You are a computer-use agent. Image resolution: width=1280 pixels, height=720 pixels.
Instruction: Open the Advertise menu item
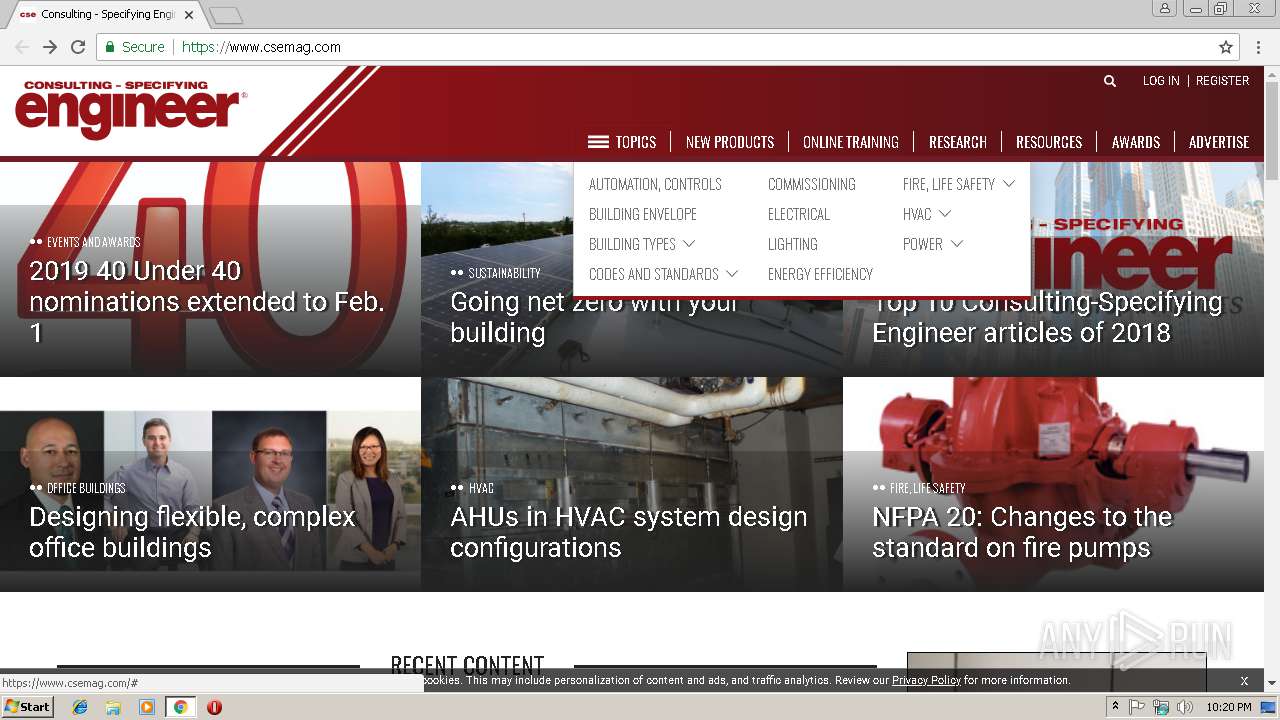pos(1219,142)
